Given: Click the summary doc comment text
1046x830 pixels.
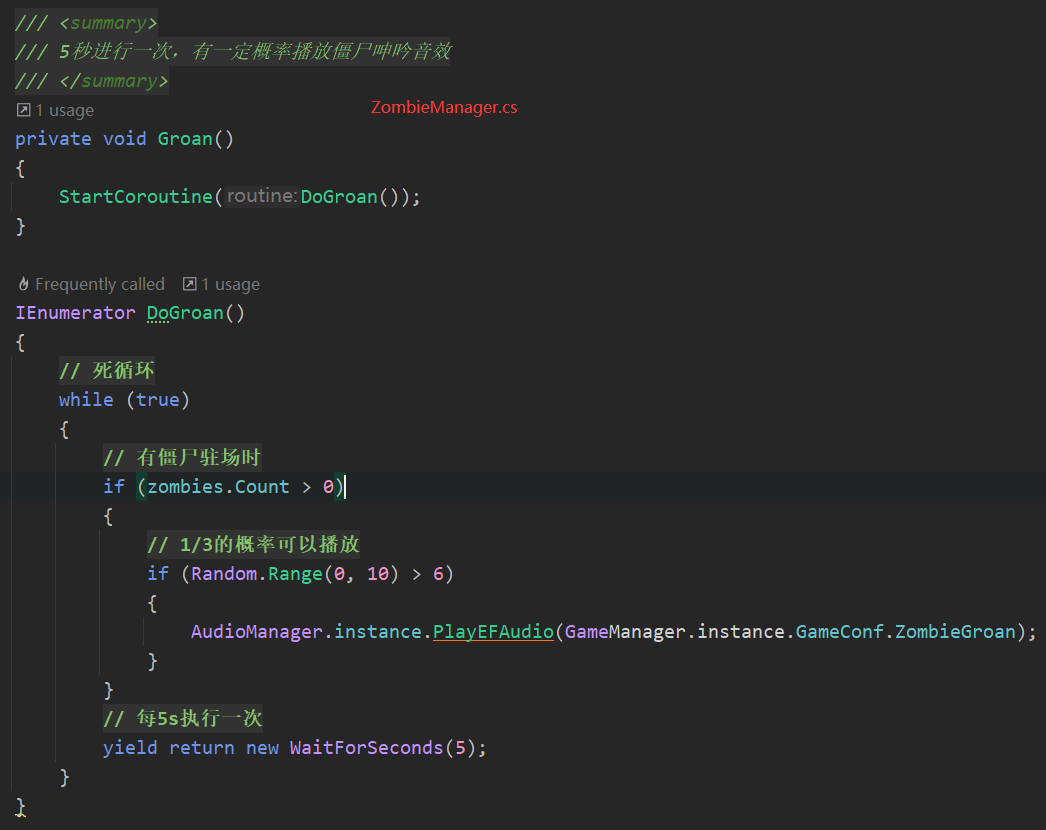Looking at the screenshot, I should point(230,51).
